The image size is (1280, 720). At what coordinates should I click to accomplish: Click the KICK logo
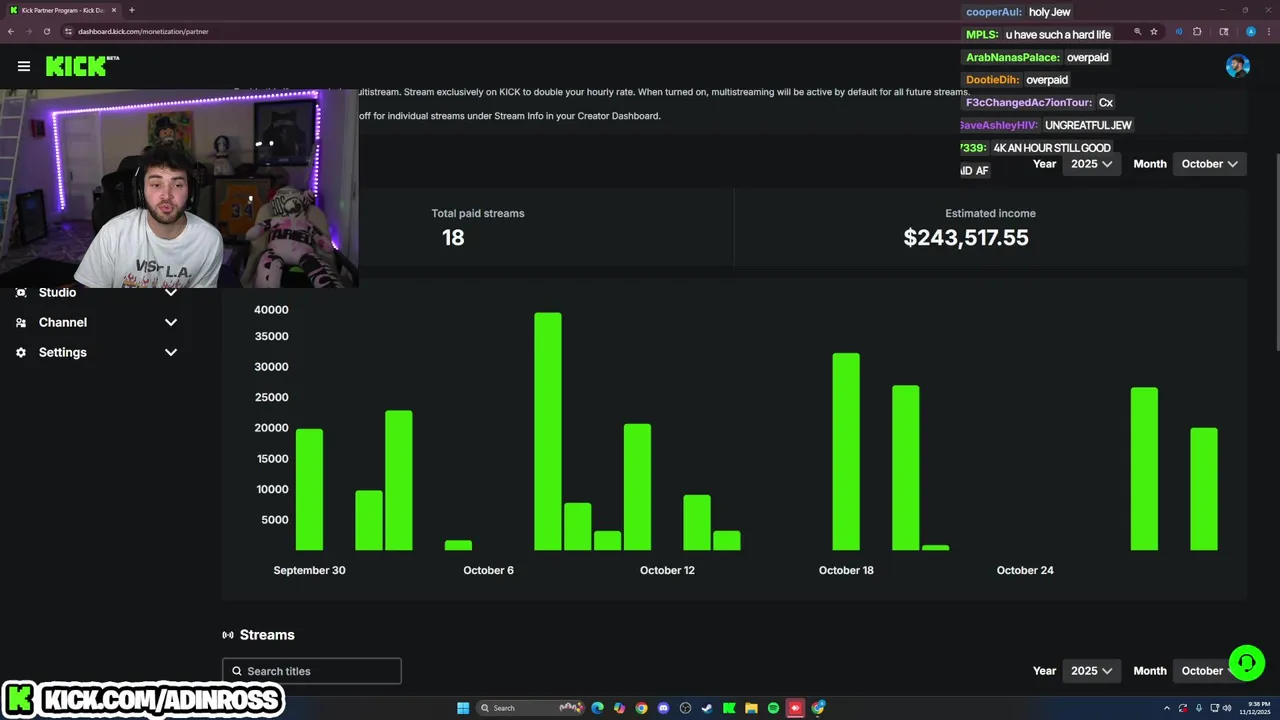(82, 66)
